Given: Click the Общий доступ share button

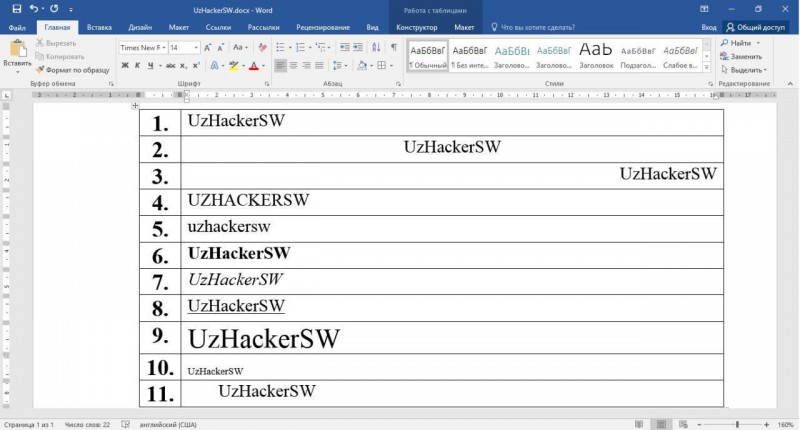Looking at the screenshot, I should click(756, 28).
